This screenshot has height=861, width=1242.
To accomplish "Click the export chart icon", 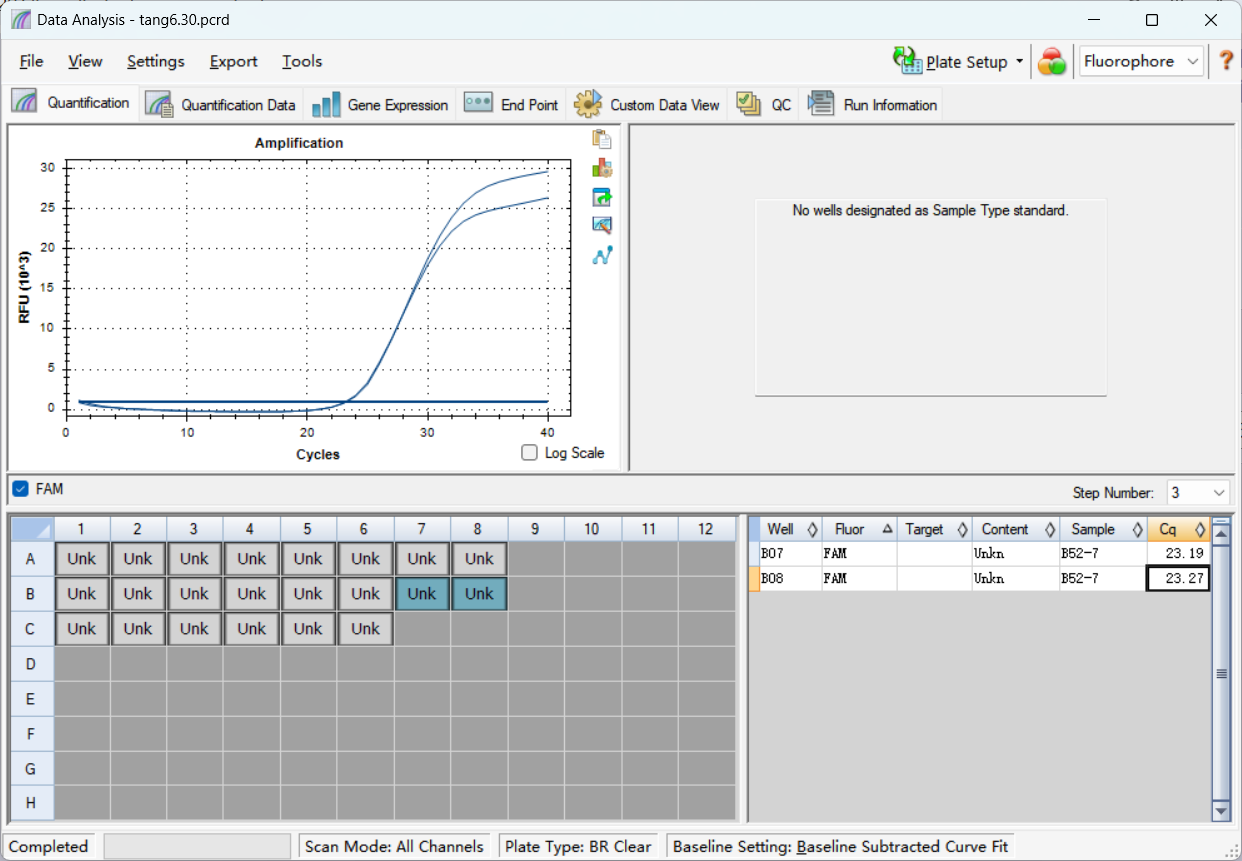I will pos(602,197).
